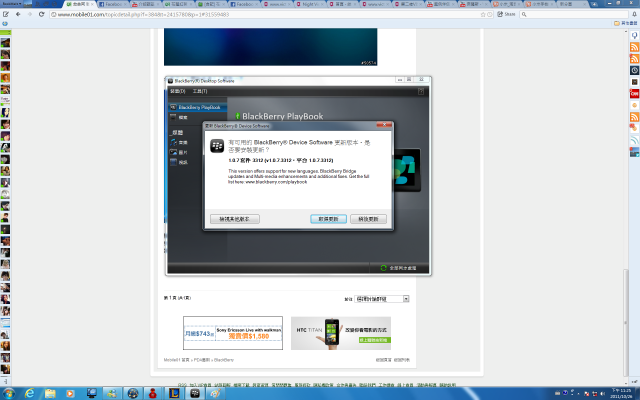Click 稍後更新 button in BlackBerry update dialog

(x=368, y=219)
